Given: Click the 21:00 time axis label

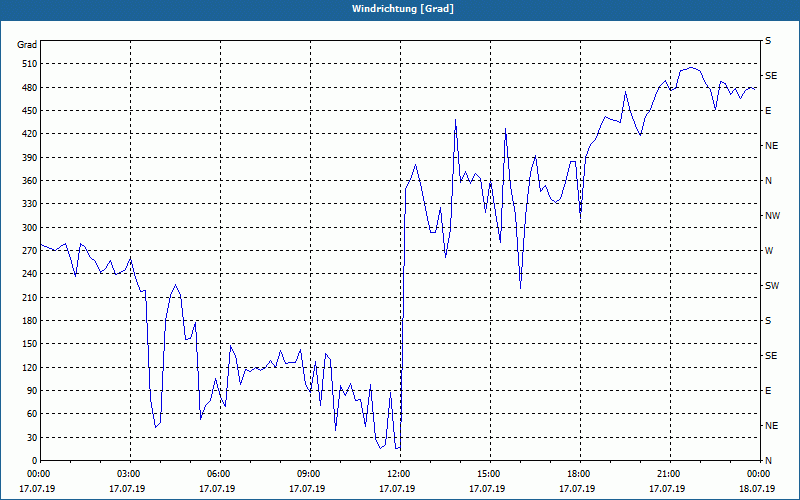Looking at the screenshot, I should point(667,474).
